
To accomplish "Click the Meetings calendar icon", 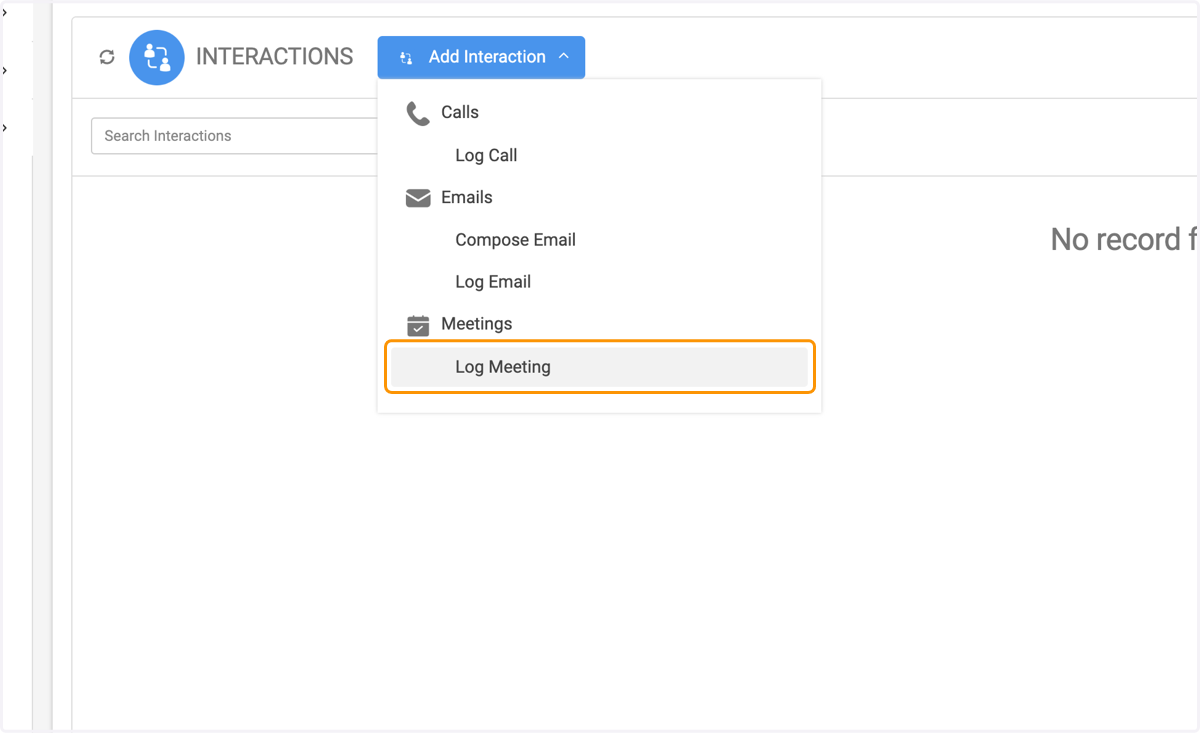I will pos(418,325).
